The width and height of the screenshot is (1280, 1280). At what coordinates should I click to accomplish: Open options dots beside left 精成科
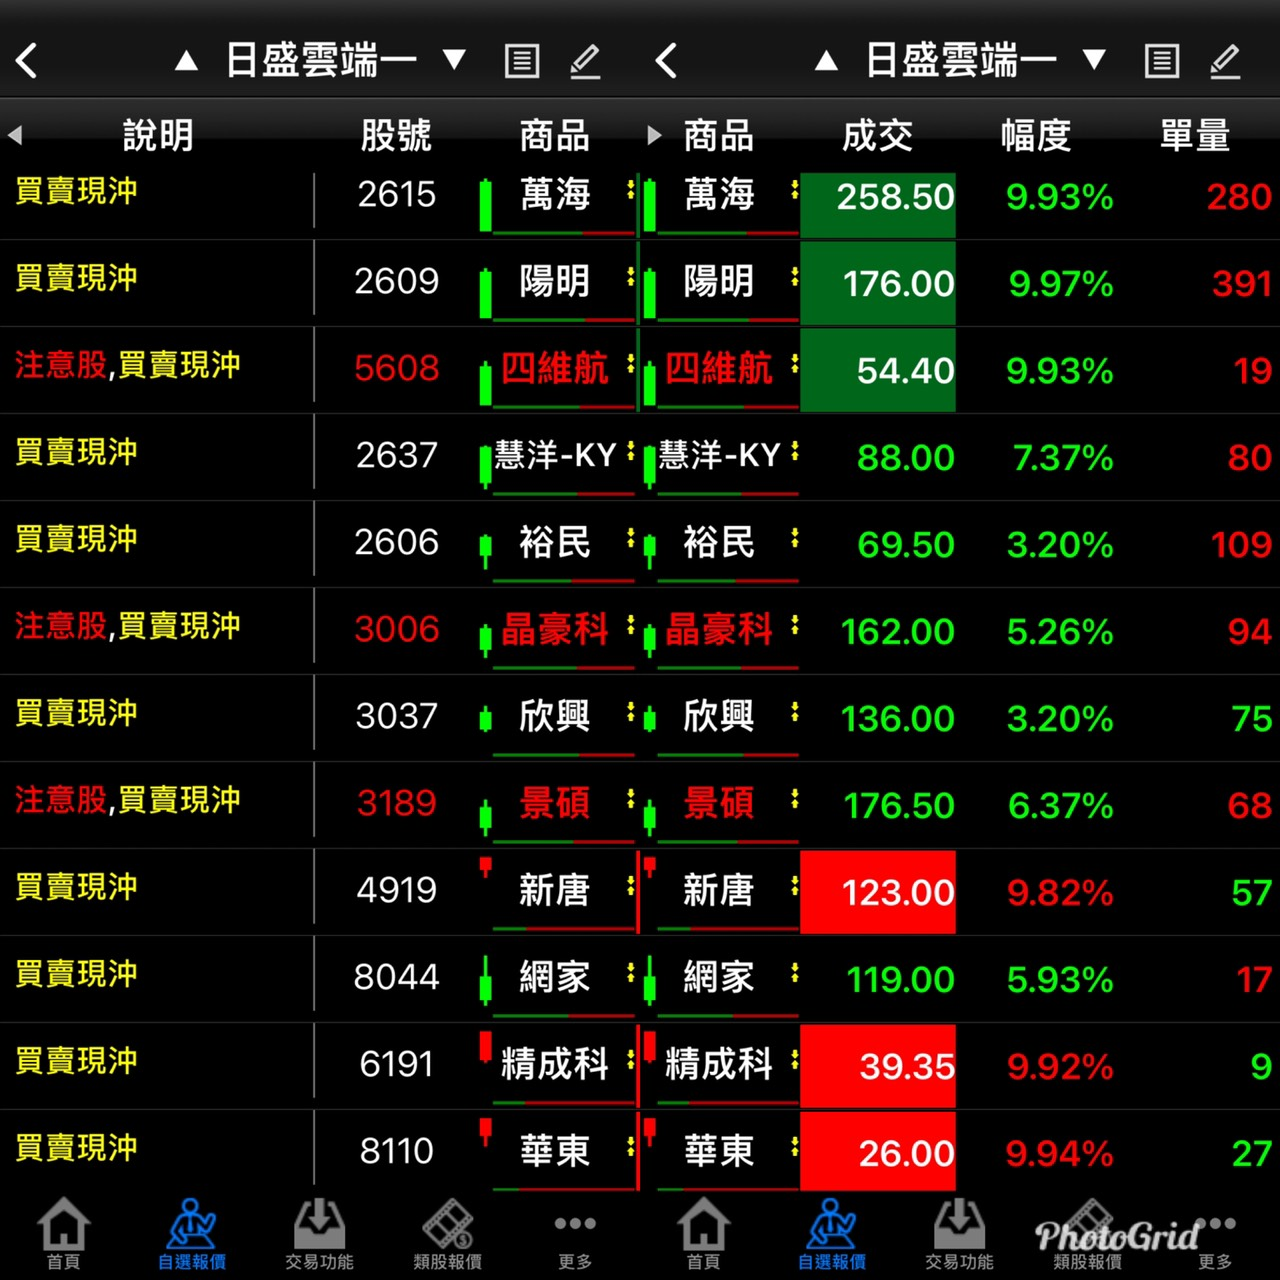tap(630, 1059)
